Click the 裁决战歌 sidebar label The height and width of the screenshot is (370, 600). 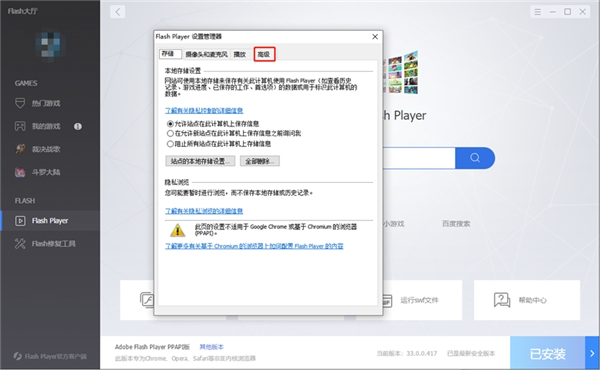click(46, 149)
